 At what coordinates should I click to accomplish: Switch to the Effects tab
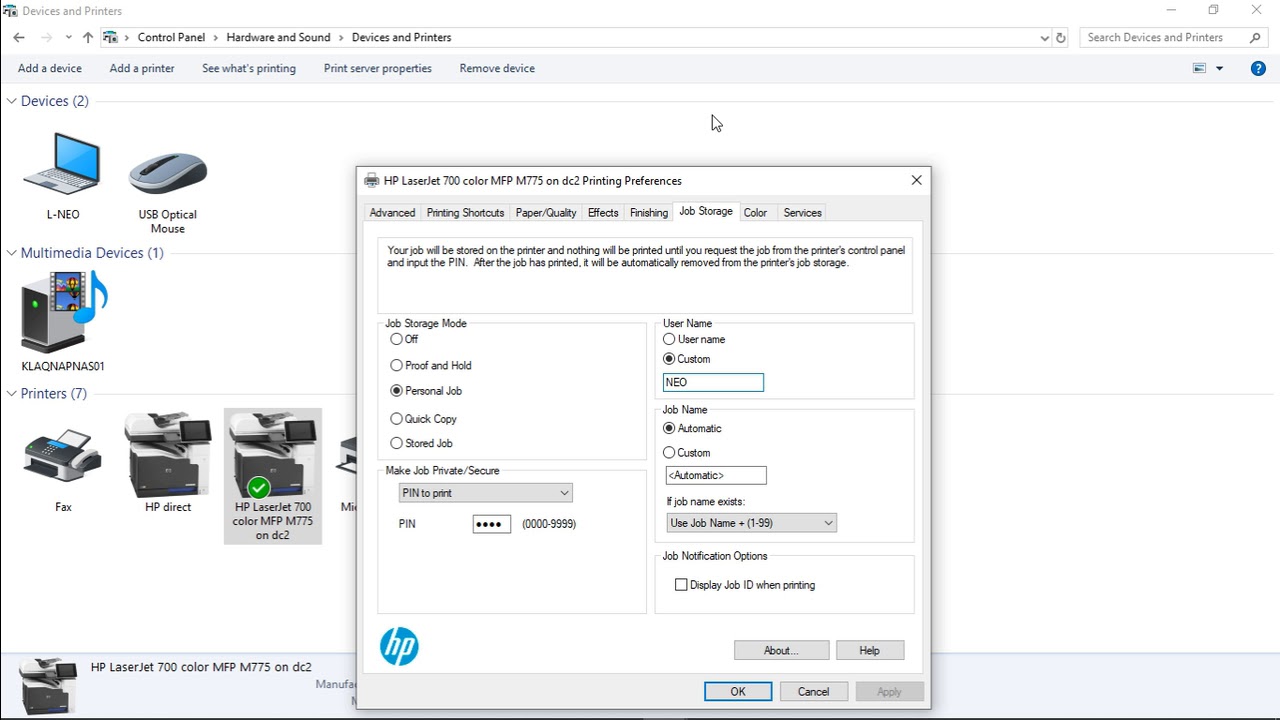click(603, 213)
